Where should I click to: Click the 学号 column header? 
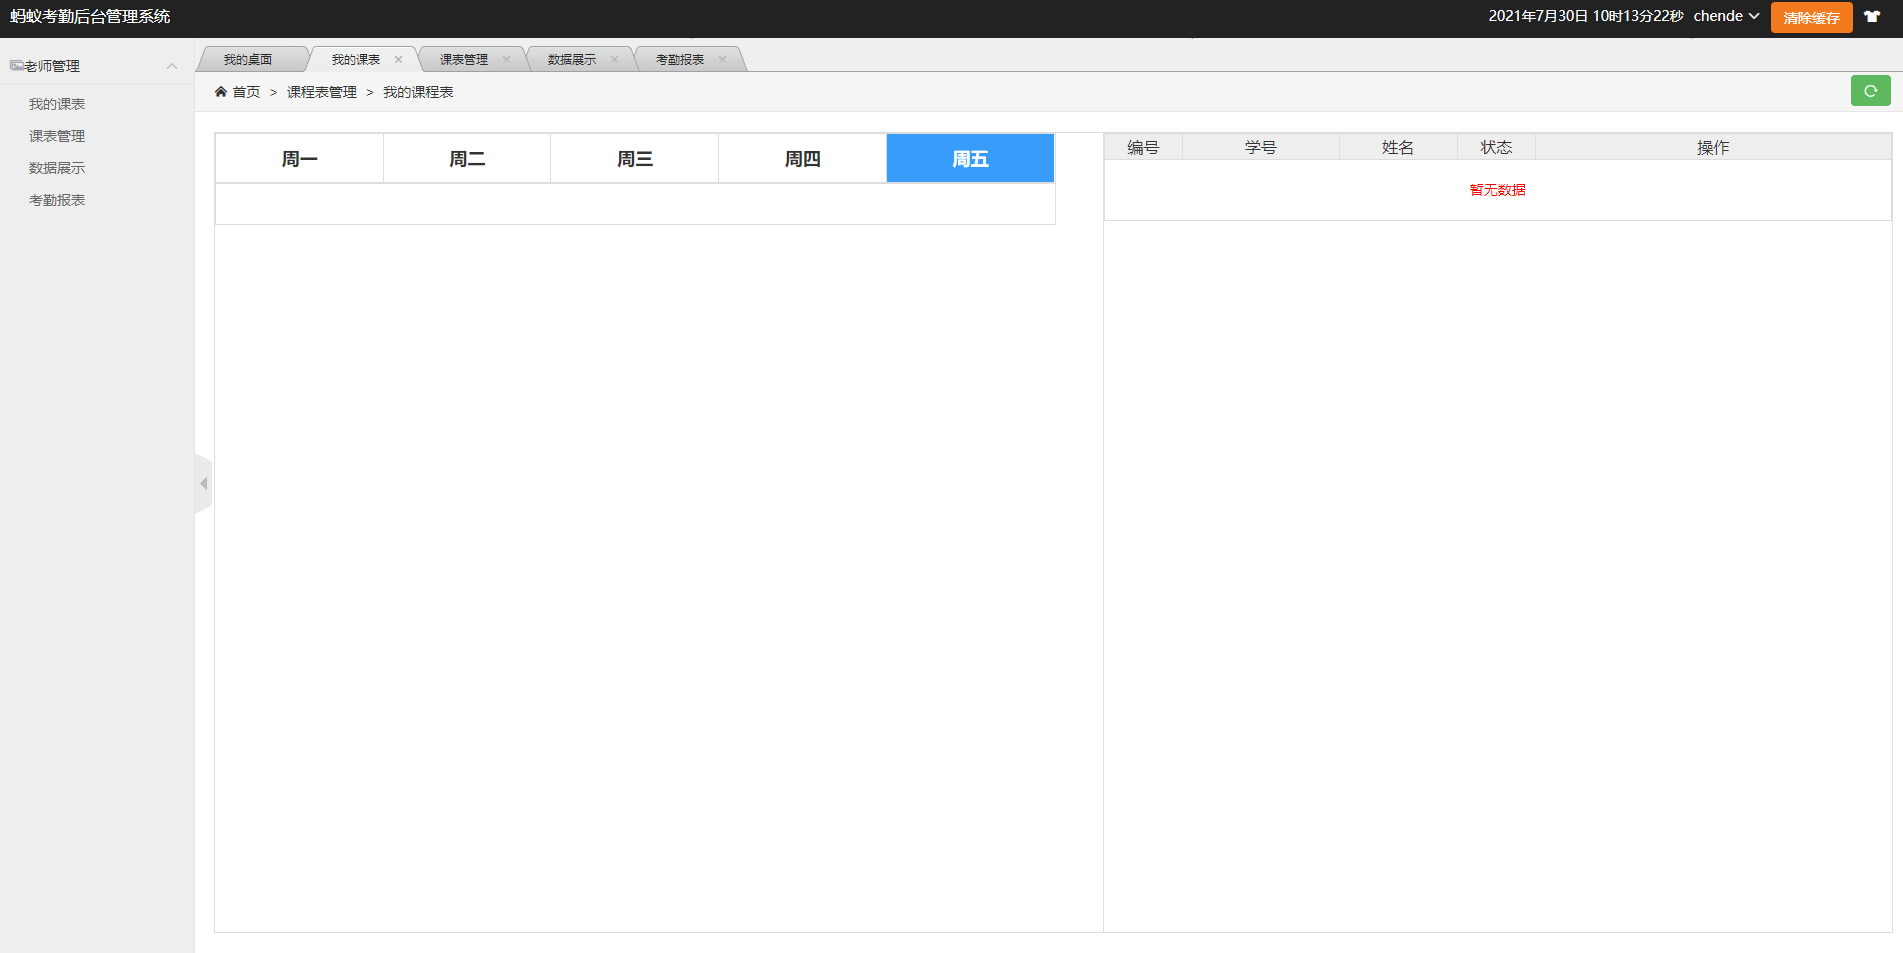coord(1261,147)
